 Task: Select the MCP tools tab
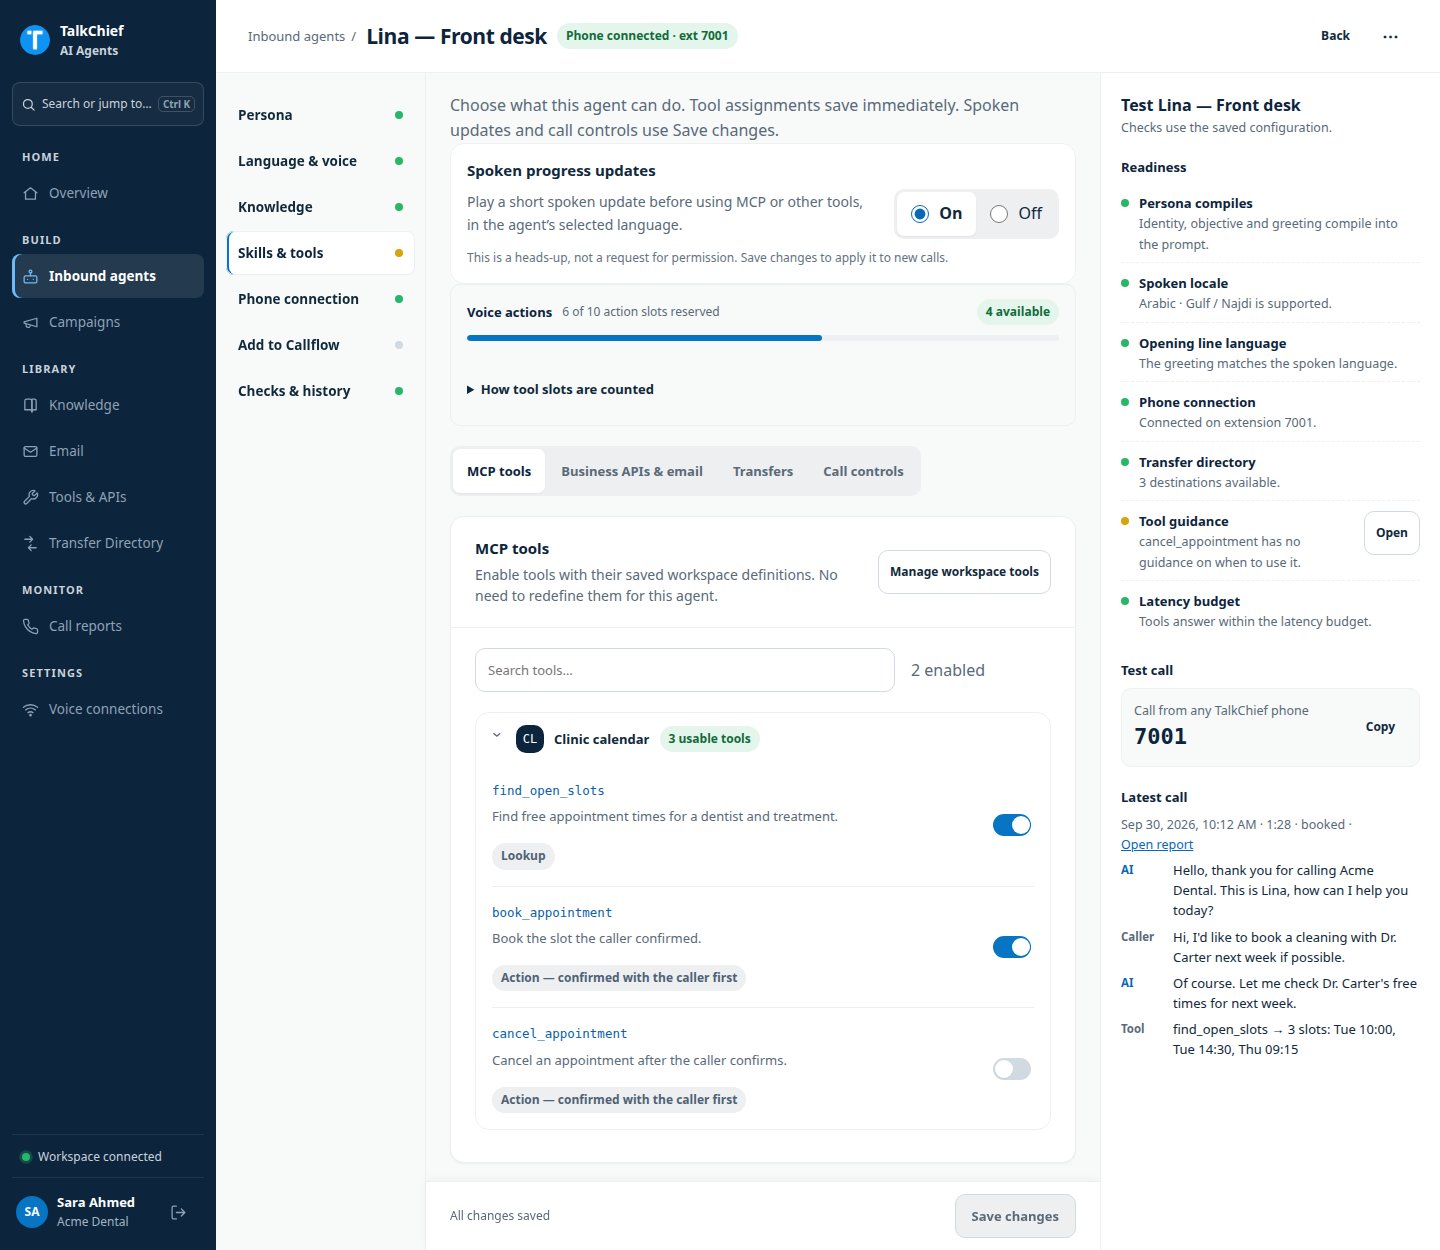[x=499, y=472]
